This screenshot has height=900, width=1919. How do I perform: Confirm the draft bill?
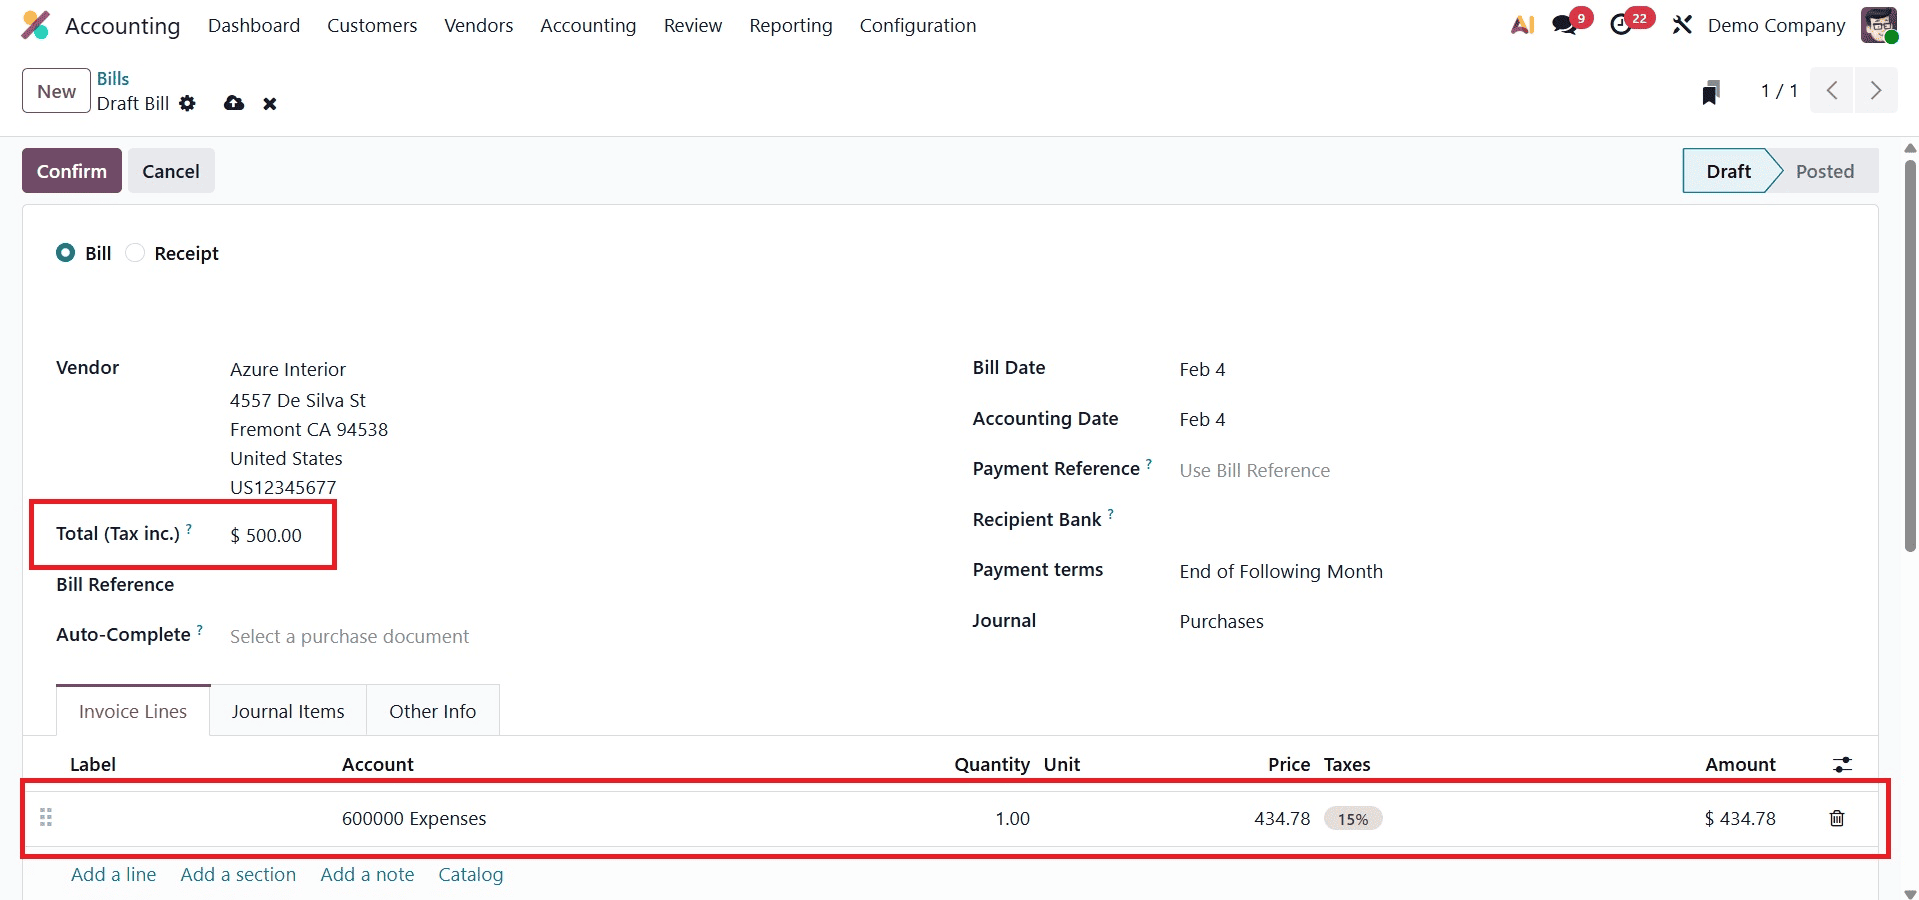(x=71, y=170)
